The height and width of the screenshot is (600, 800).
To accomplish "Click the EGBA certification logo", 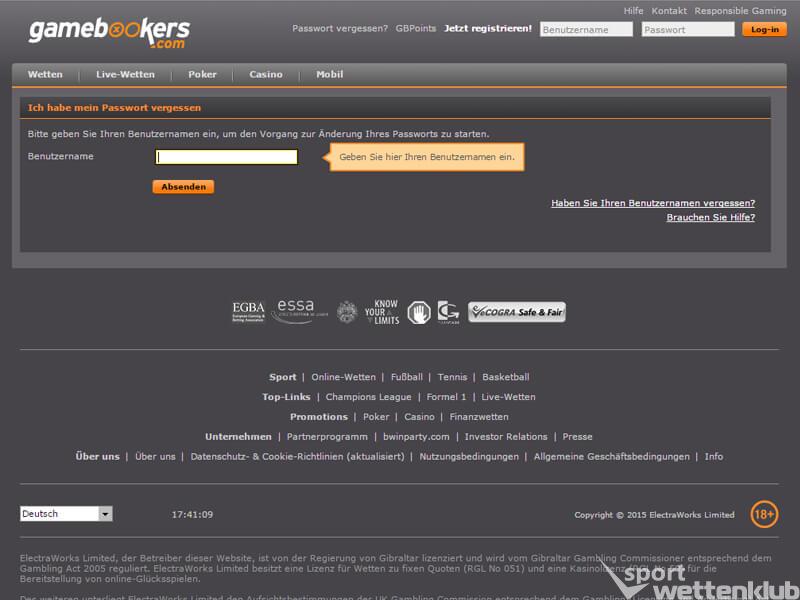I will [x=248, y=312].
